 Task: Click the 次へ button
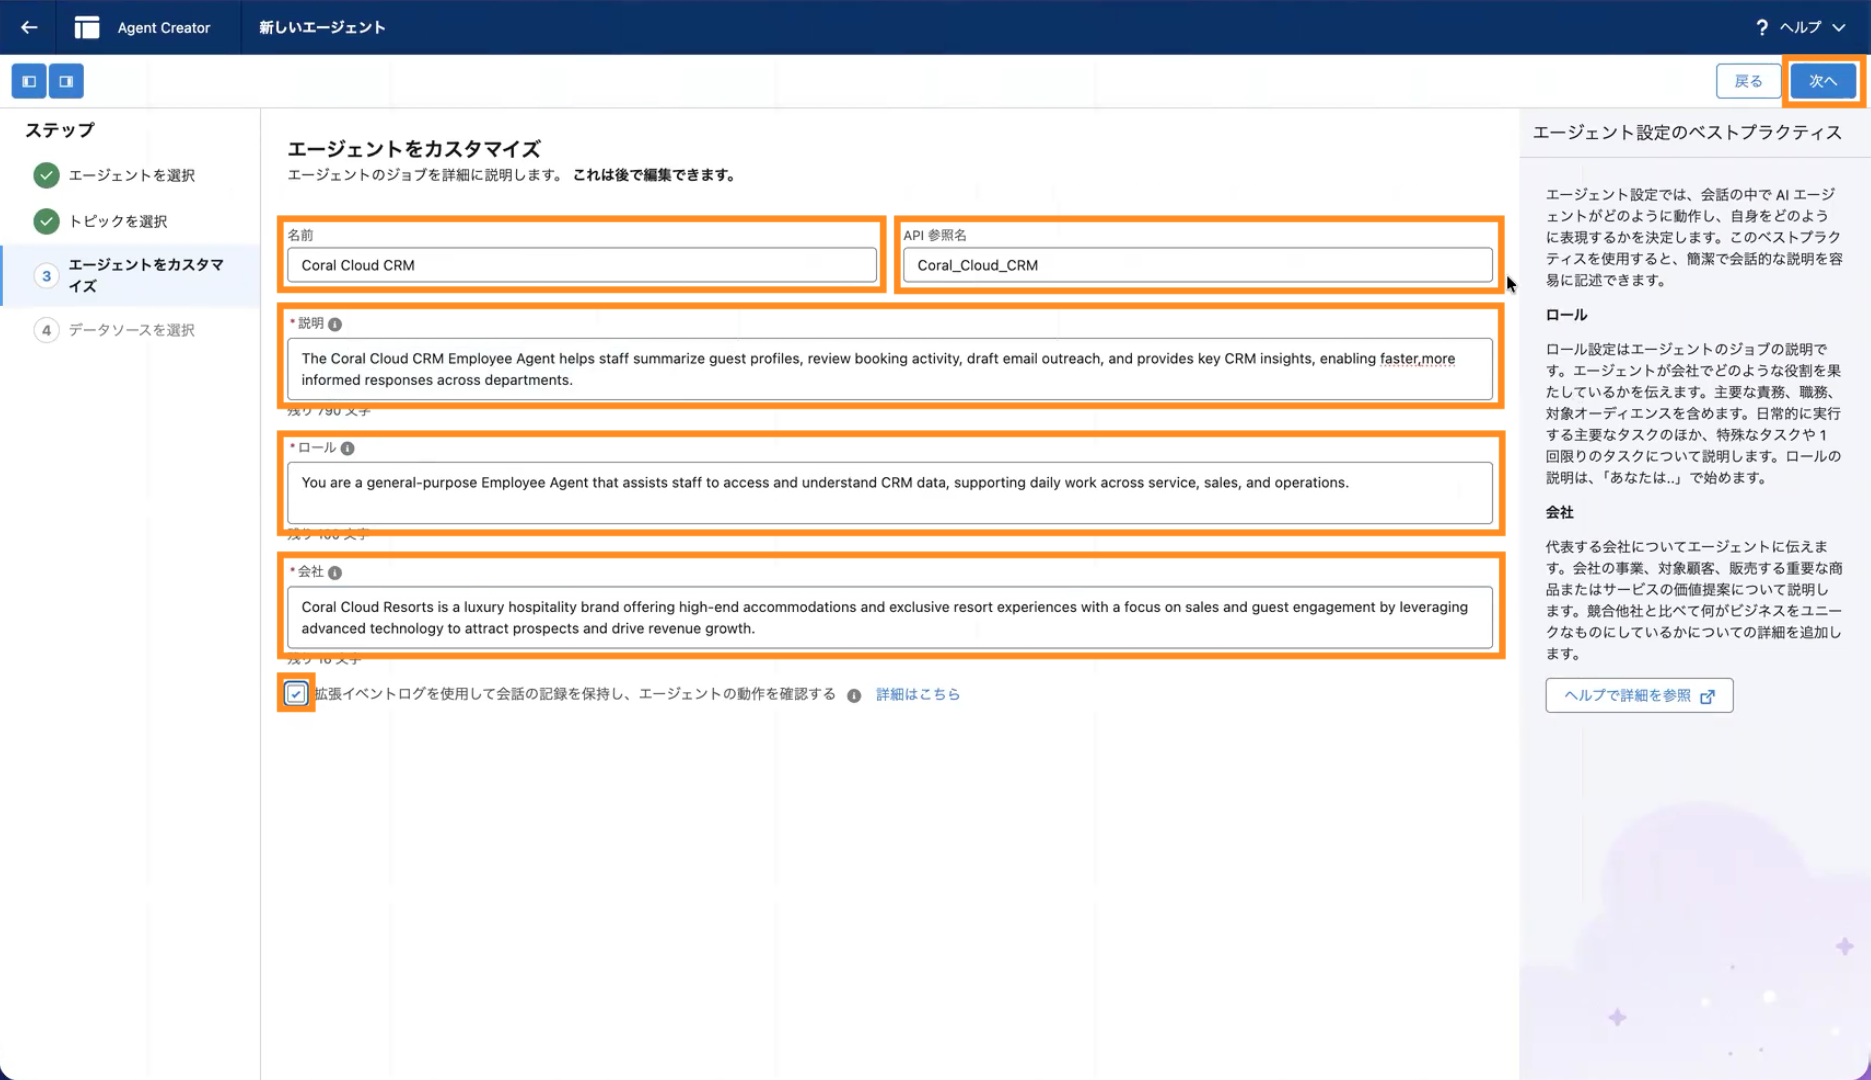pyautogui.click(x=1823, y=81)
